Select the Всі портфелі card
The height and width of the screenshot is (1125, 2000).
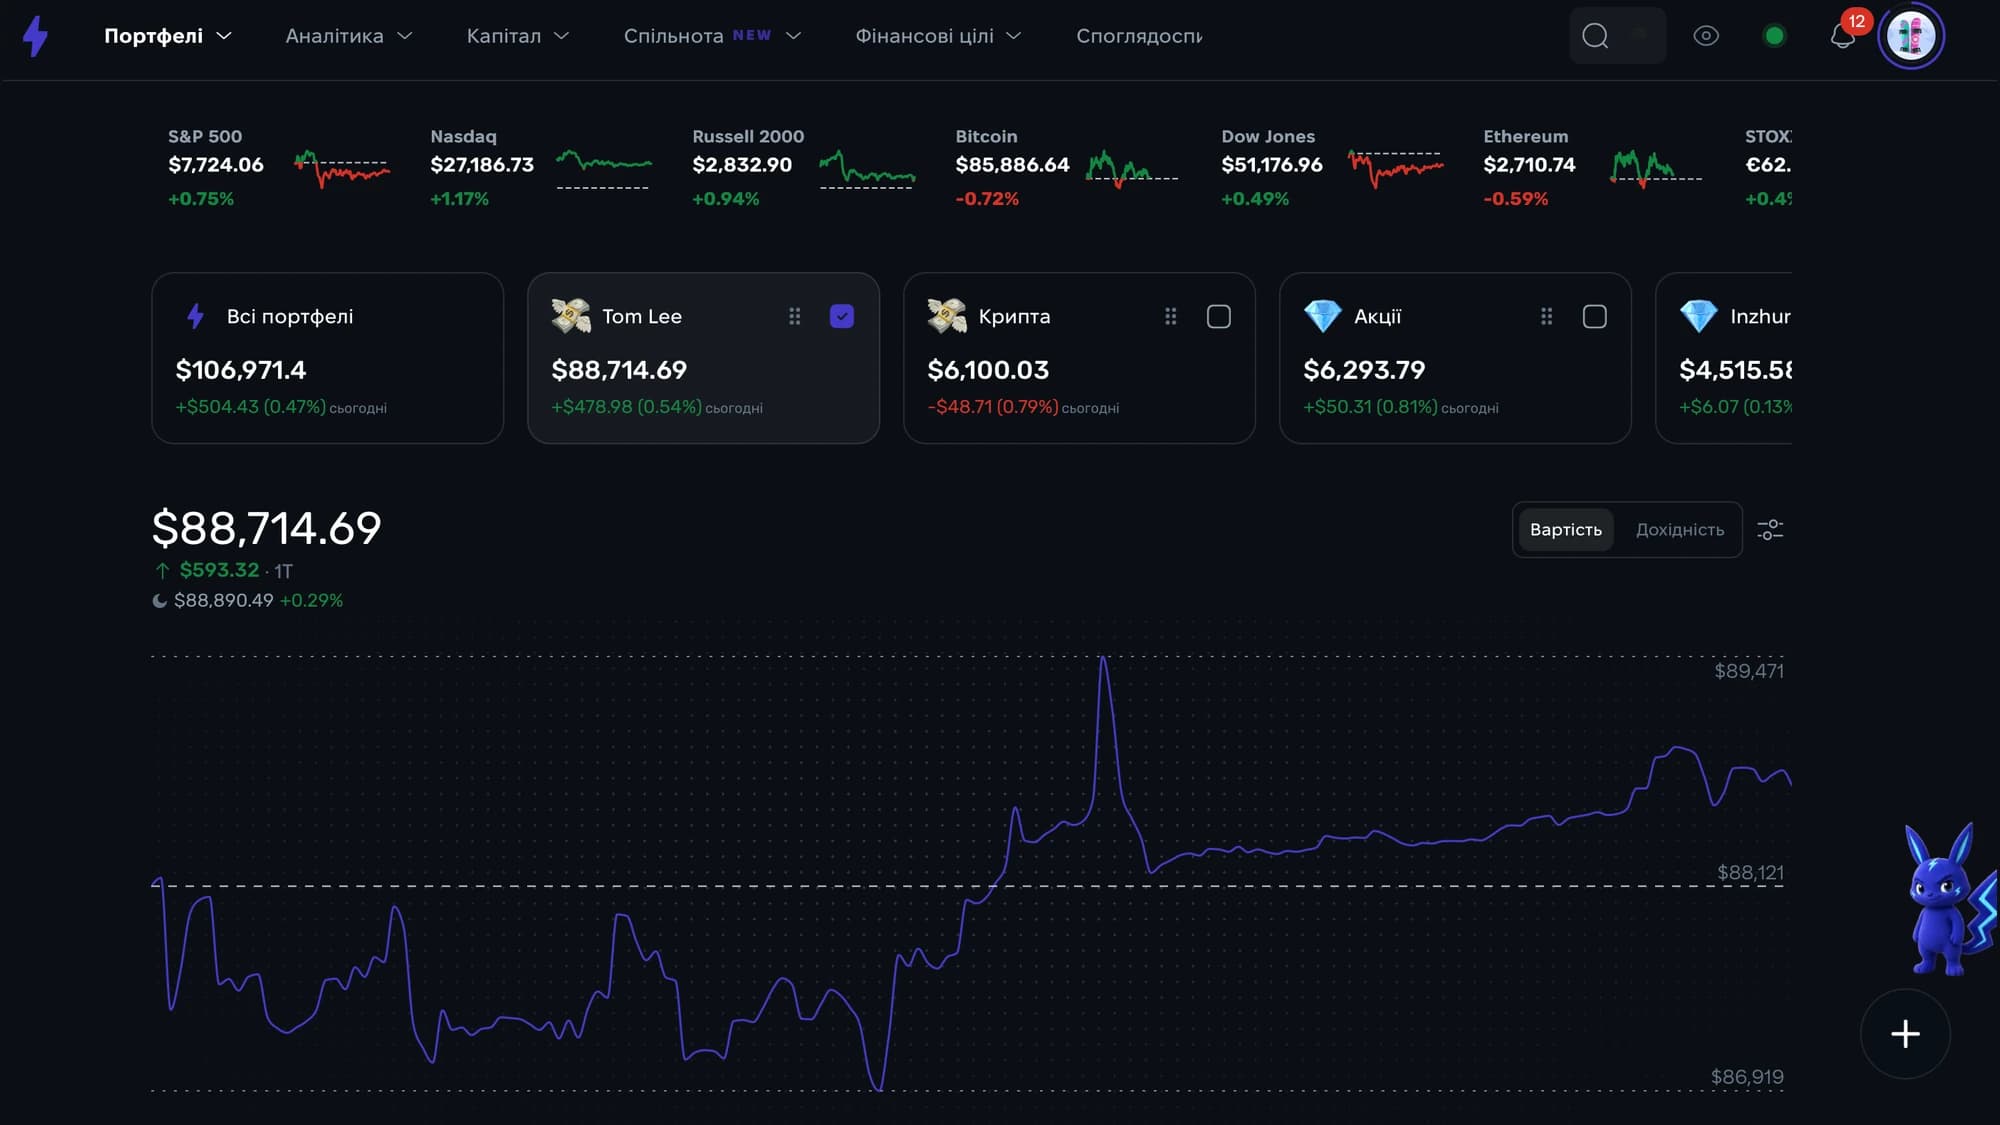click(327, 358)
